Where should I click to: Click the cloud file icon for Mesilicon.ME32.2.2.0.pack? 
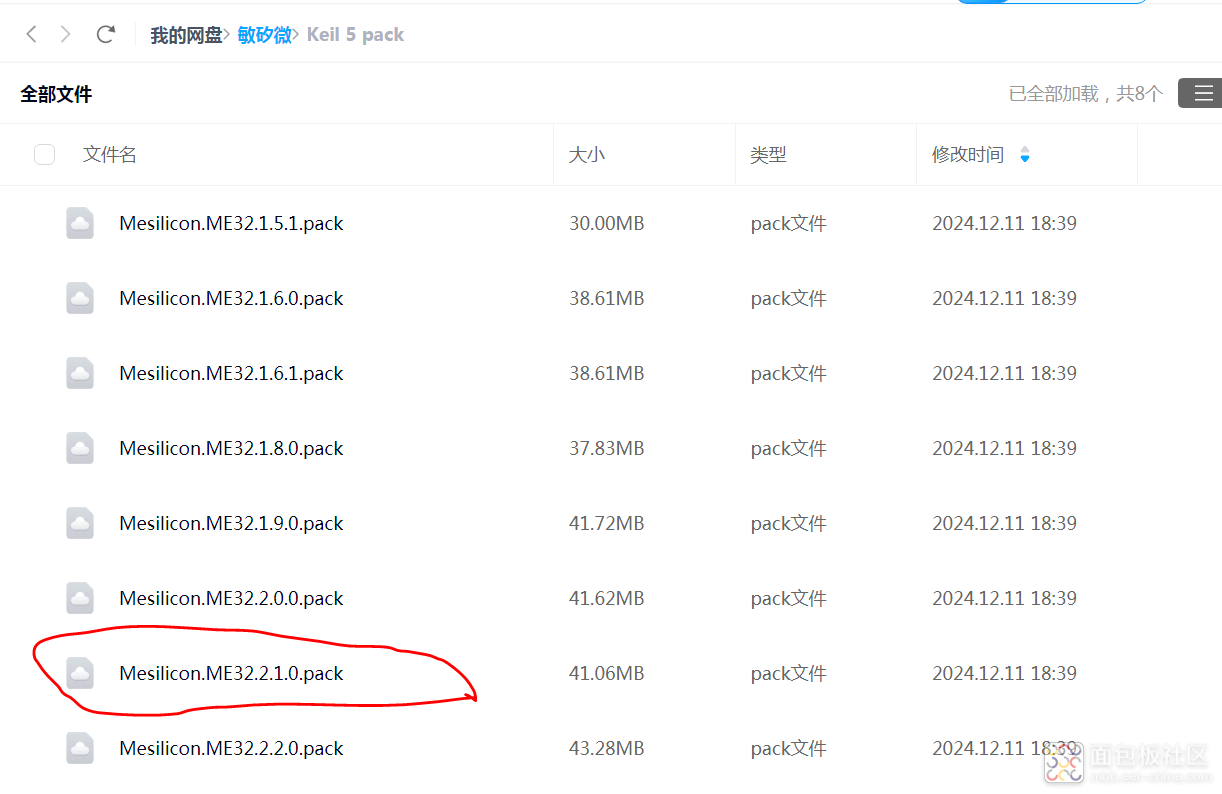[80, 748]
